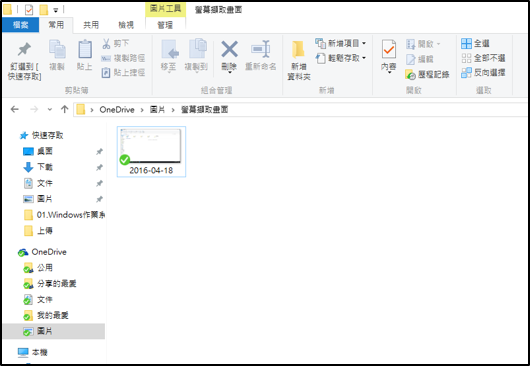The width and height of the screenshot is (530, 366).
Task: Click the address bar folder icon
Action: coord(81,109)
